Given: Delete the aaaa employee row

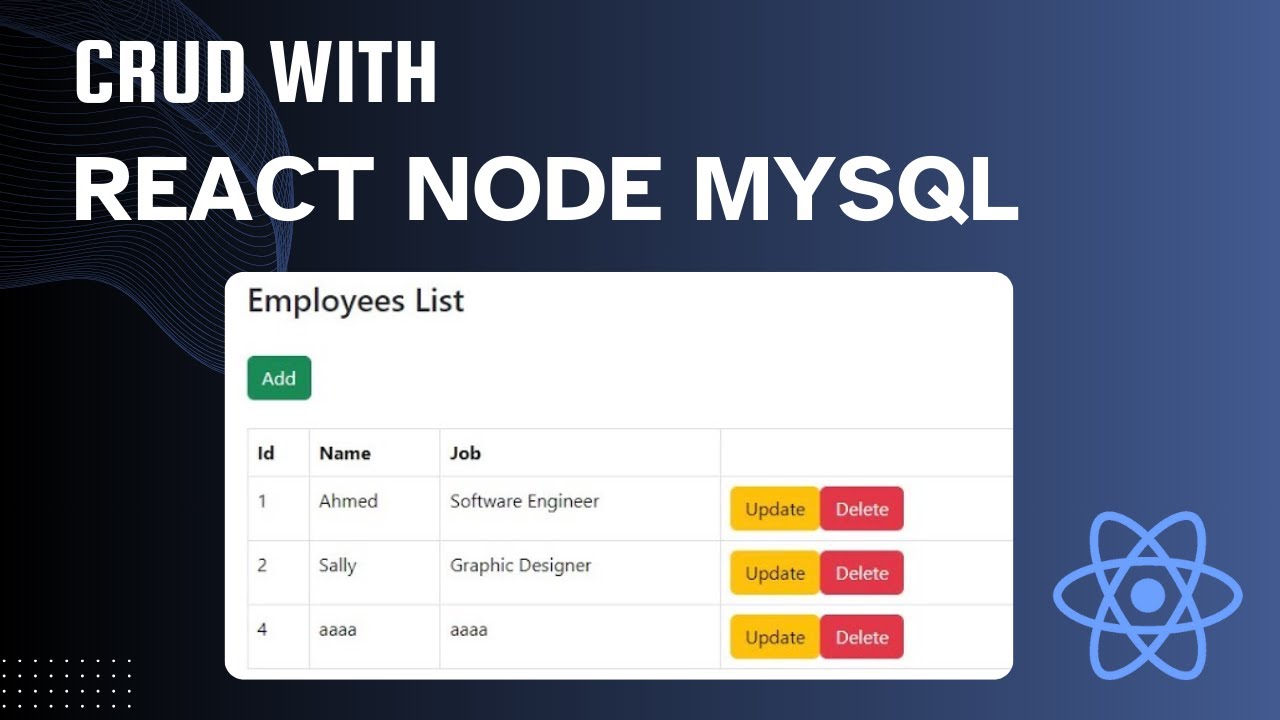Looking at the screenshot, I should pos(862,637).
